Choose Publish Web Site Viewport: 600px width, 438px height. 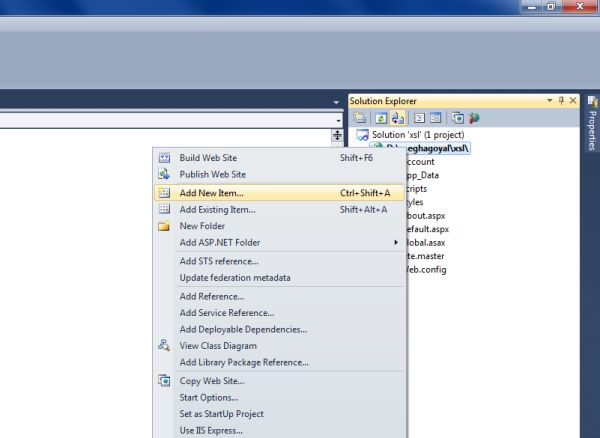tap(279, 174)
